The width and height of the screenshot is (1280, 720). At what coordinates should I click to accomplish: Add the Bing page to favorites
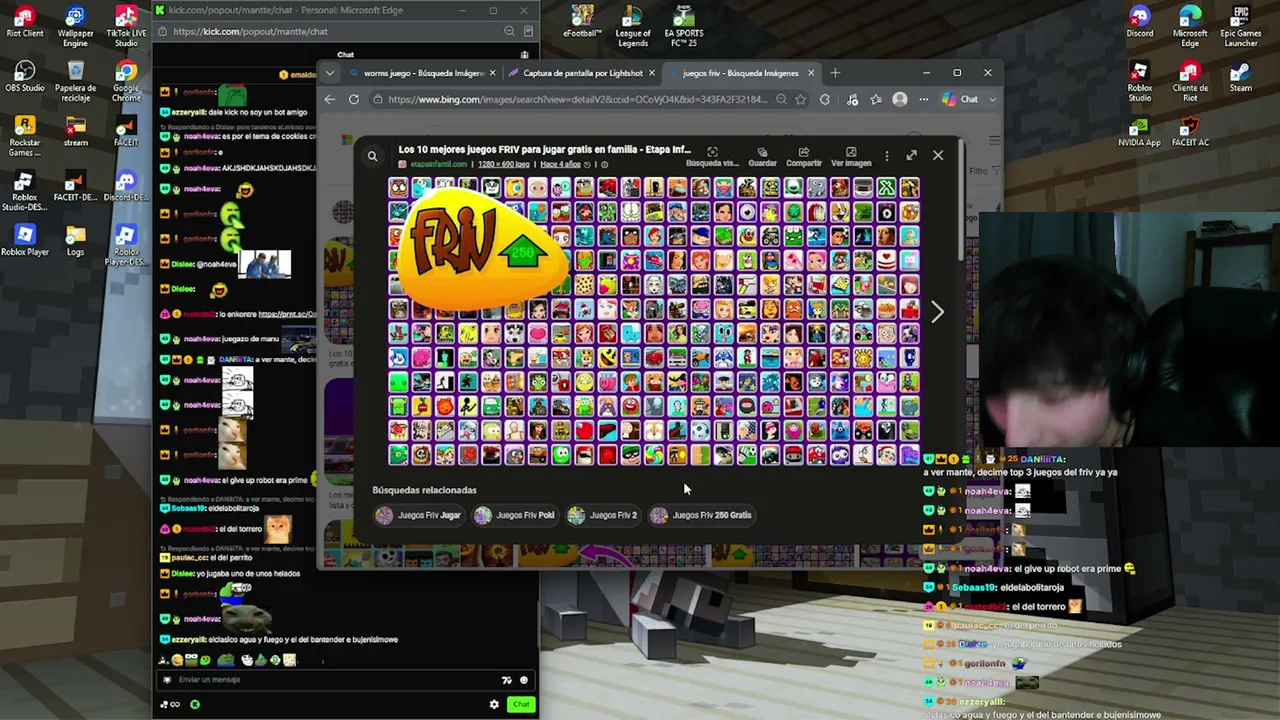pos(800,99)
